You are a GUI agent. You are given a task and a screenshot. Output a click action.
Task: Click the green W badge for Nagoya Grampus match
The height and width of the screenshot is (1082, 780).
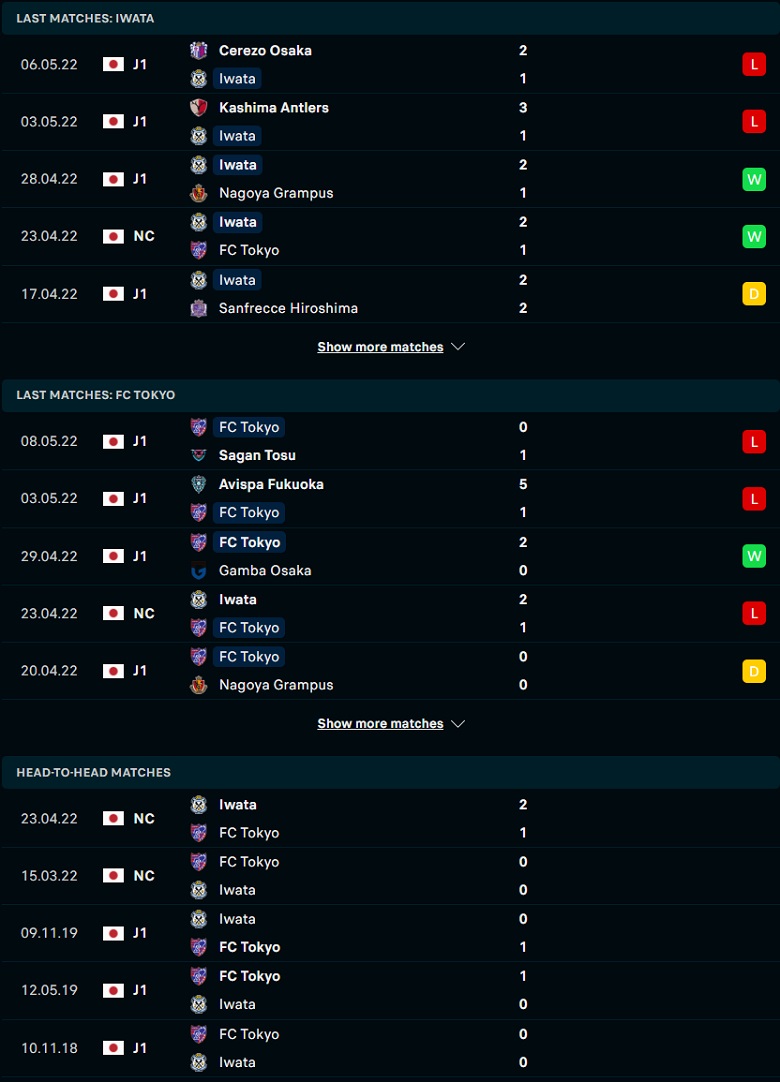(x=754, y=179)
